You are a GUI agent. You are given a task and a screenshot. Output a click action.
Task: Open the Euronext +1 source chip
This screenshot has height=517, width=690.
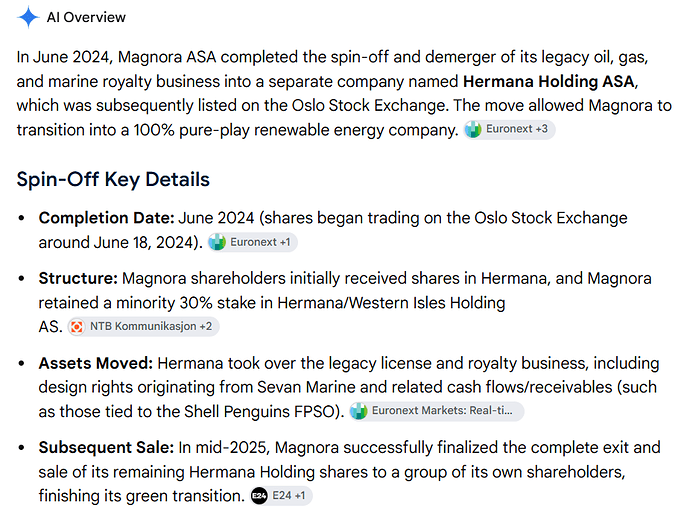click(x=253, y=242)
